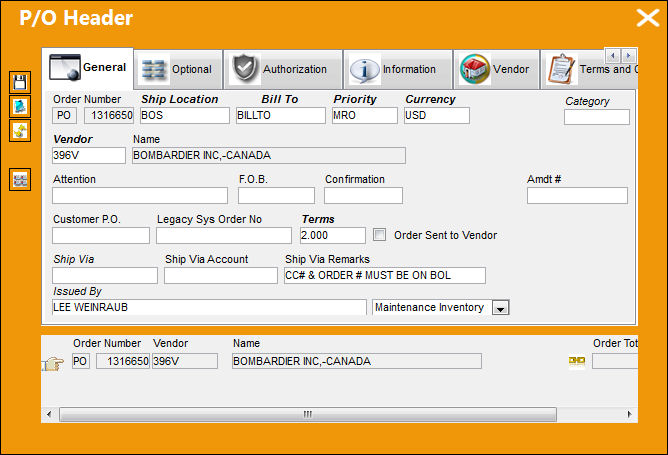Click order number 1316650 in General tab
Viewport: 668px width, 455px height.
[109, 115]
